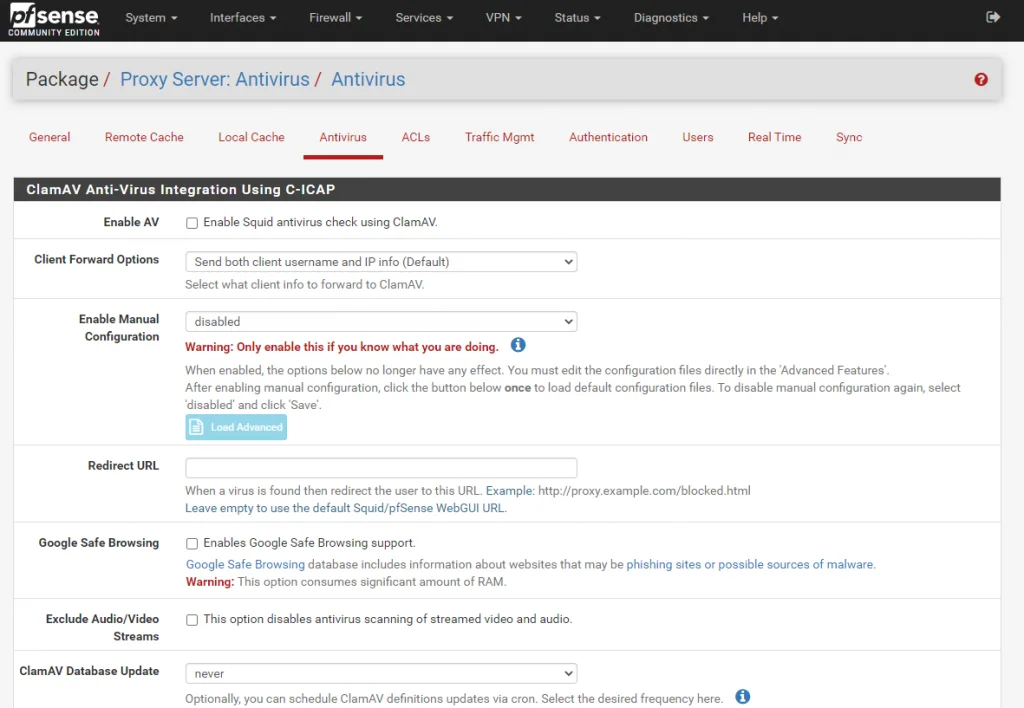The image size is (1024, 708).
Task: Switch to the Traffic Mgmt tab
Action: (500, 137)
